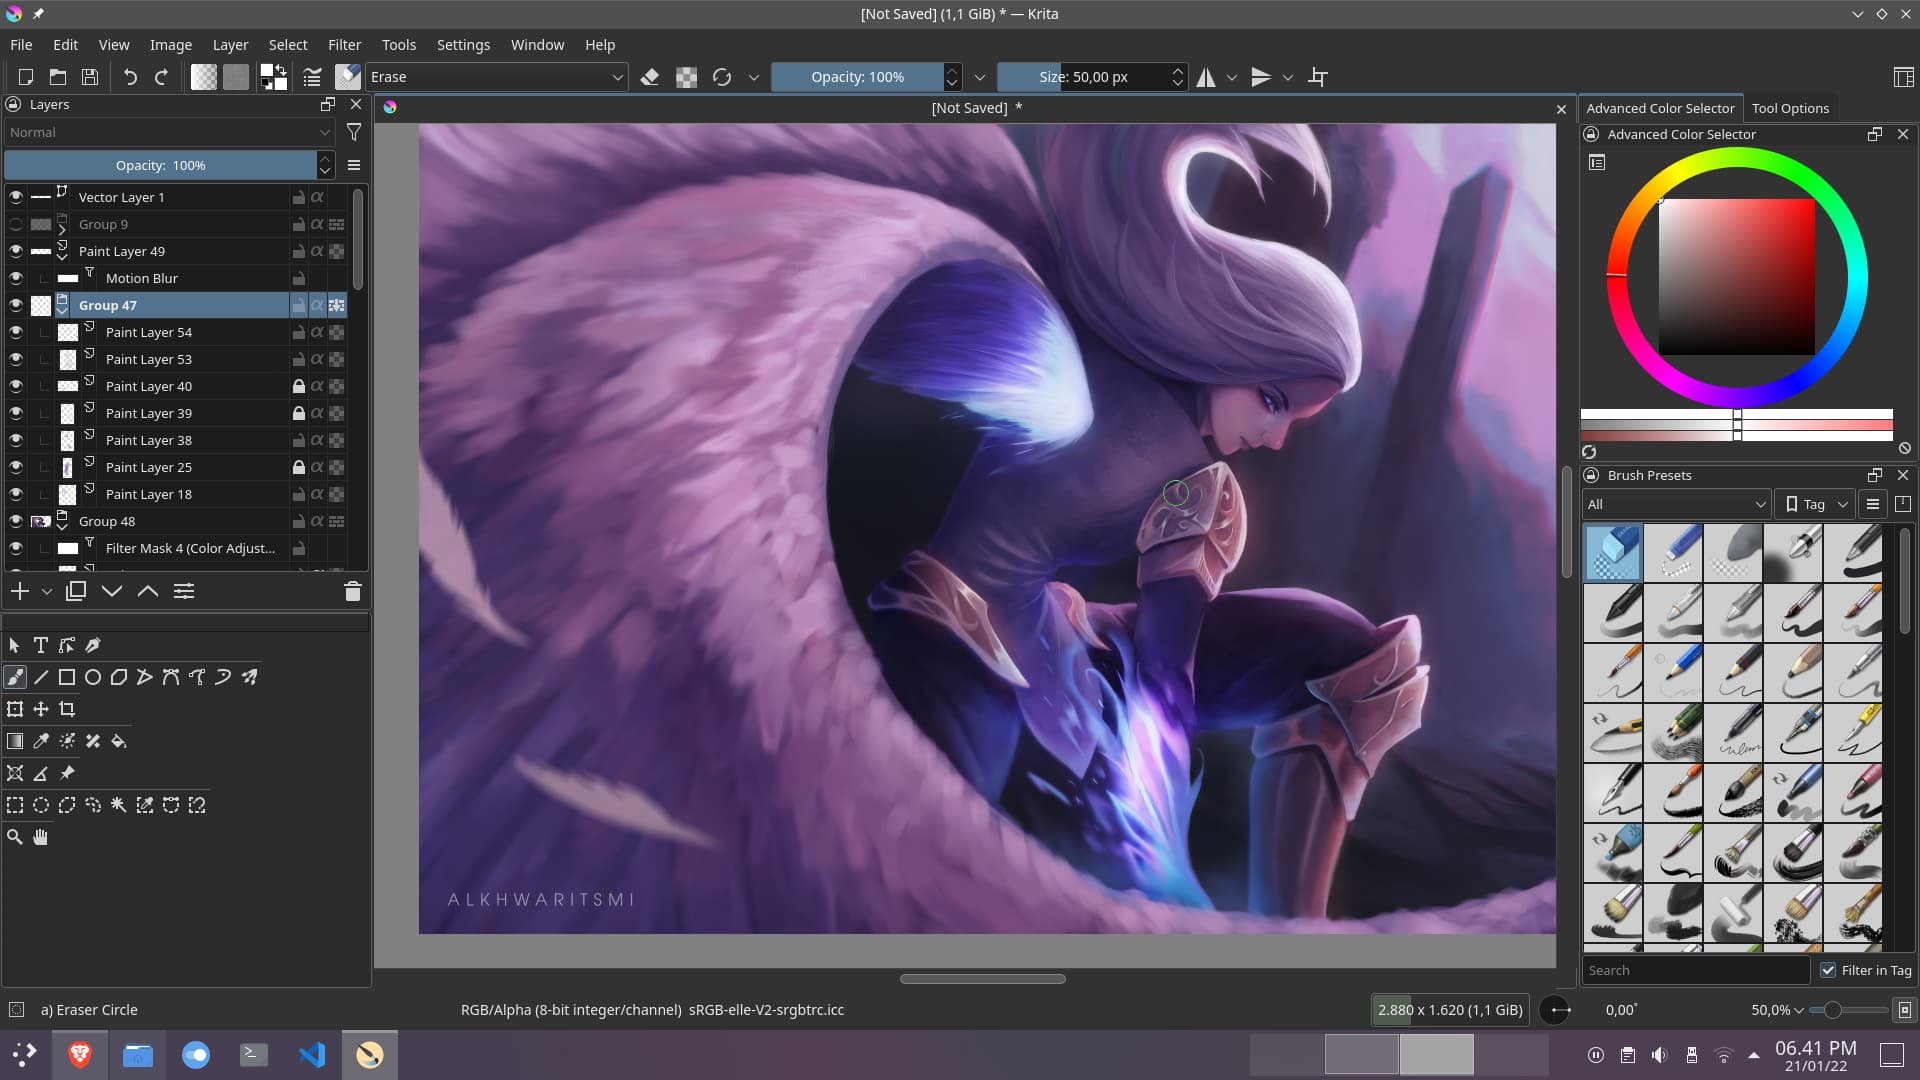This screenshot has width=1920, height=1080.
Task: Select the Rectangle tool
Action: [67, 677]
